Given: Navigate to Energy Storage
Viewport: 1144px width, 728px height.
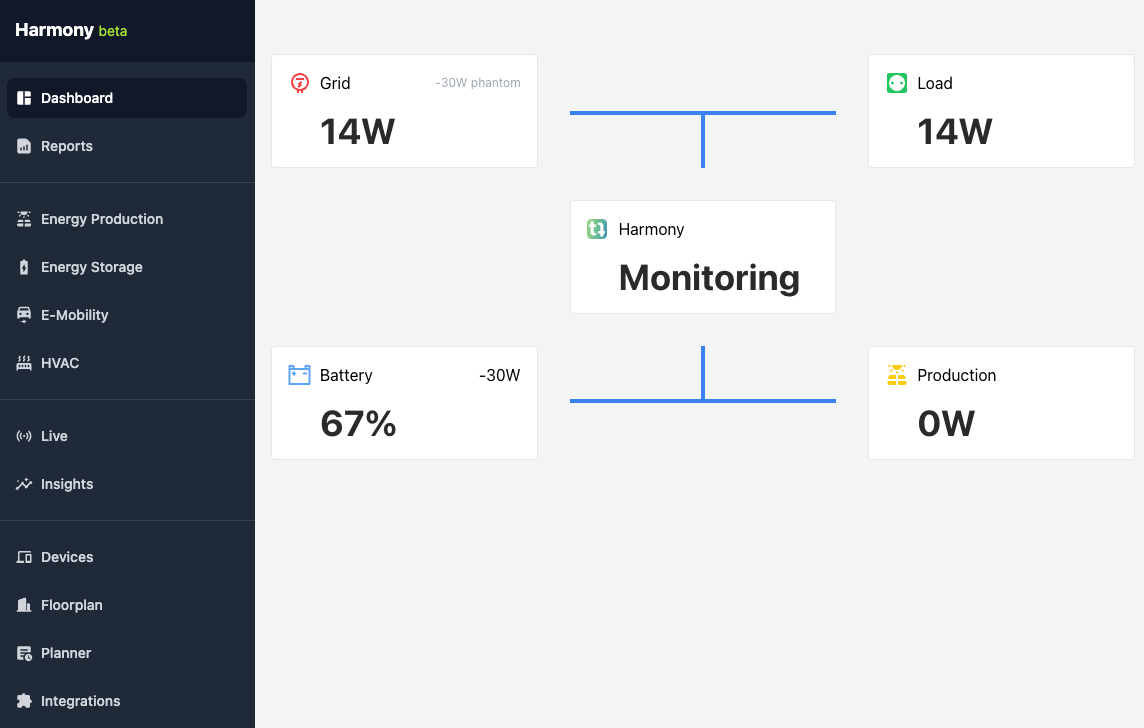Looking at the screenshot, I should tap(92, 267).
